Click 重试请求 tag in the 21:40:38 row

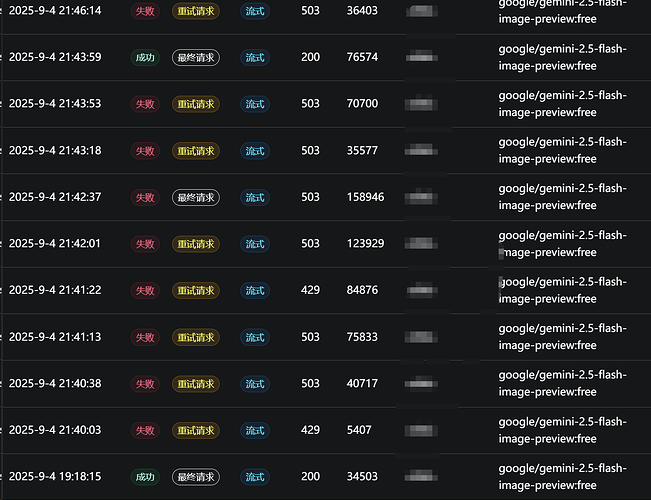tap(196, 384)
